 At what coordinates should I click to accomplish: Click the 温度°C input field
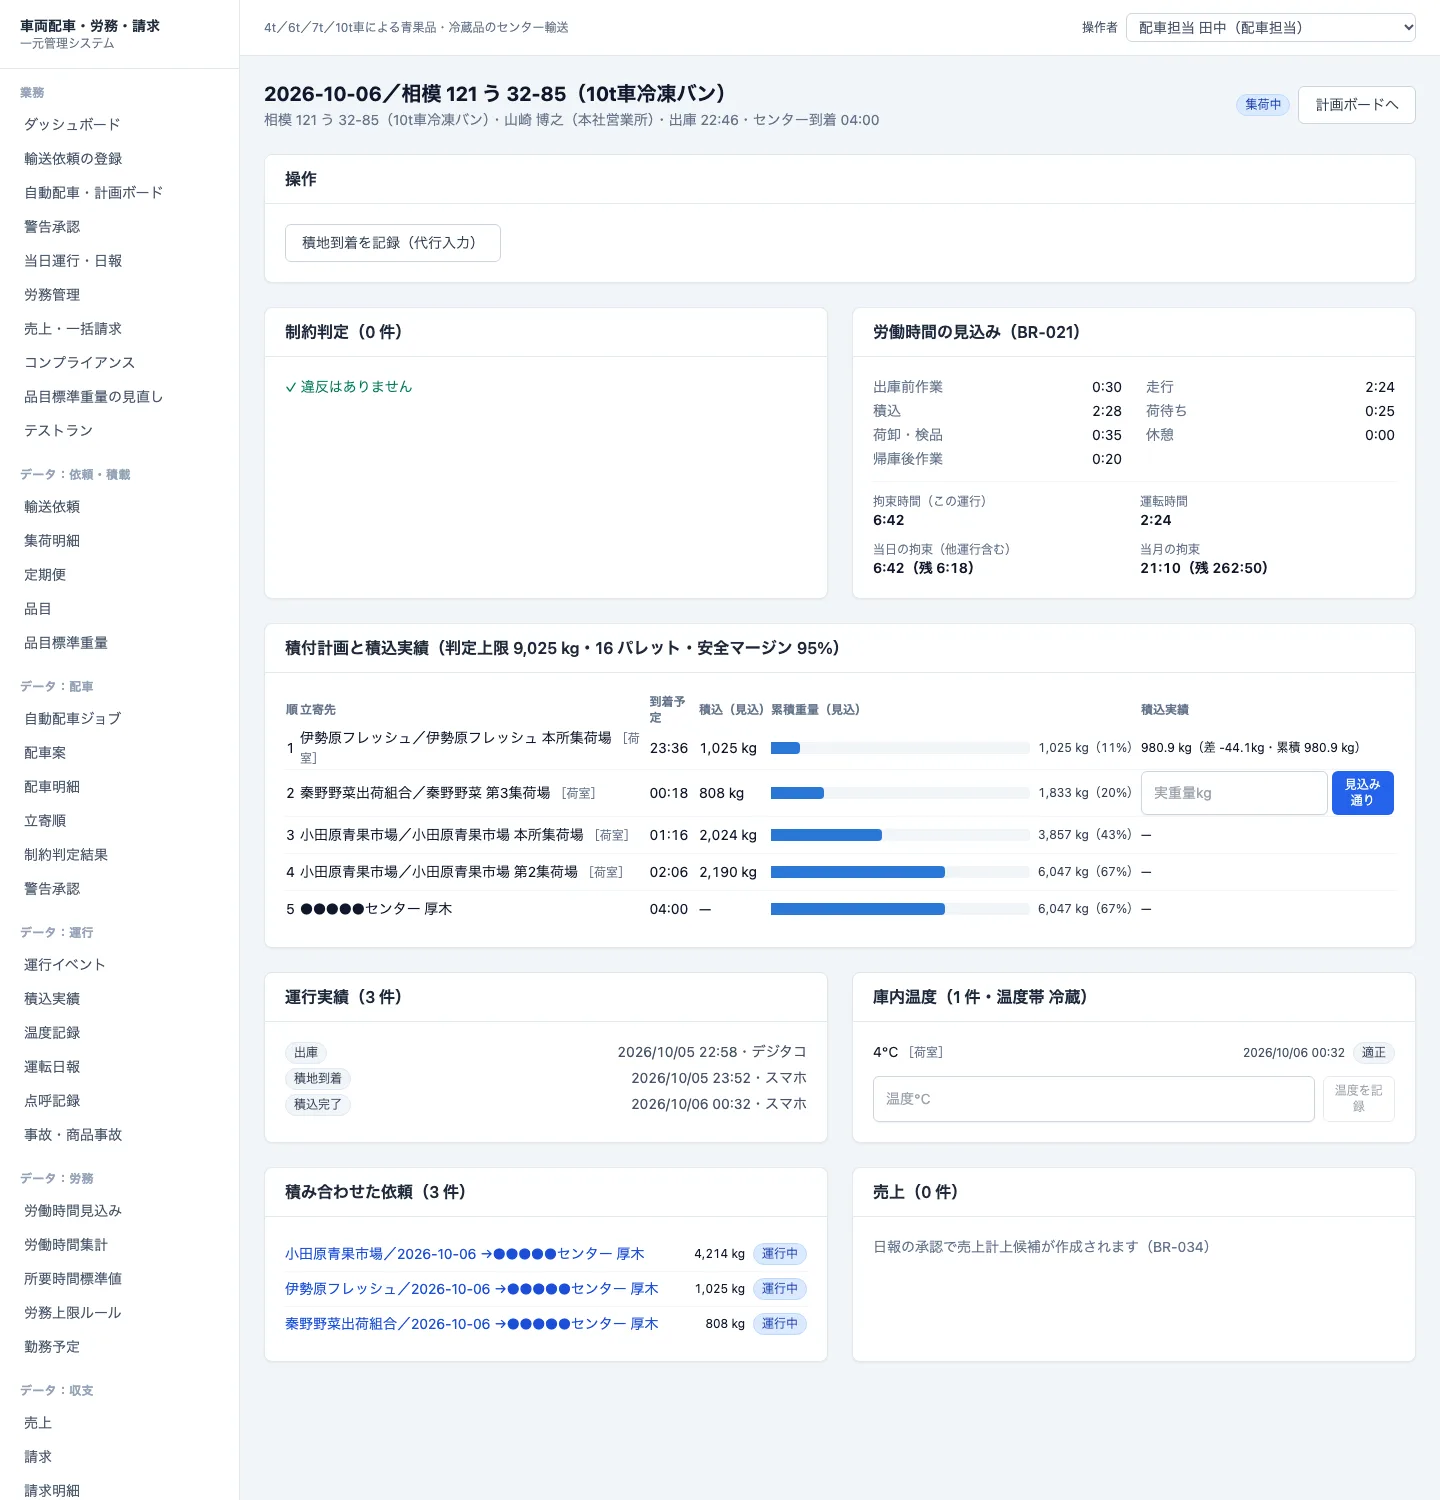(1094, 1099)
